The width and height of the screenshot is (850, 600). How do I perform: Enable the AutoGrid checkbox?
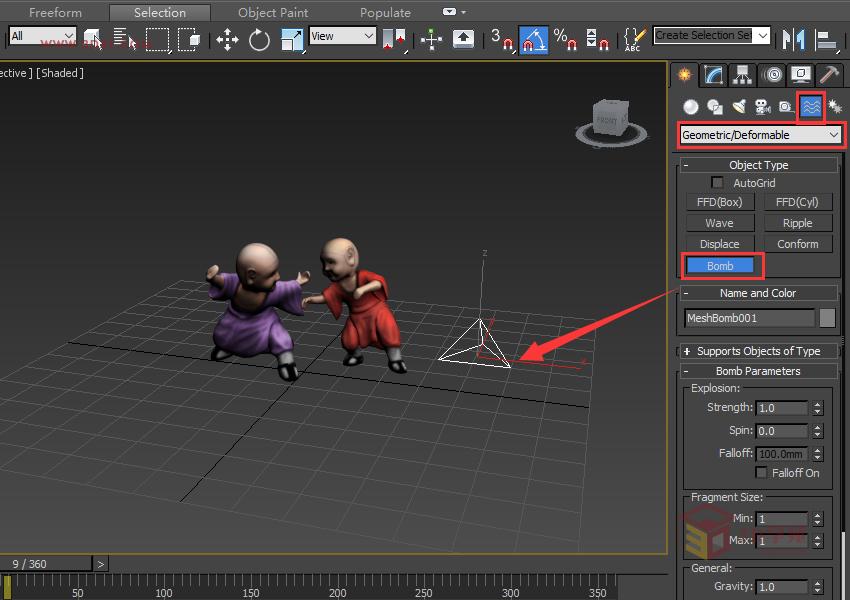(x=717, y=182)
